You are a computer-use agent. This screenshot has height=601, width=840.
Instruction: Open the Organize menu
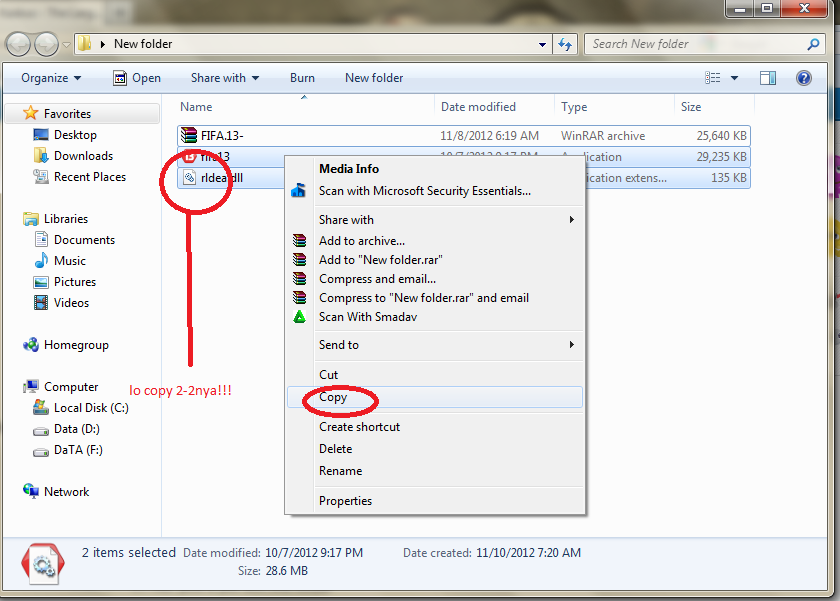51,78
